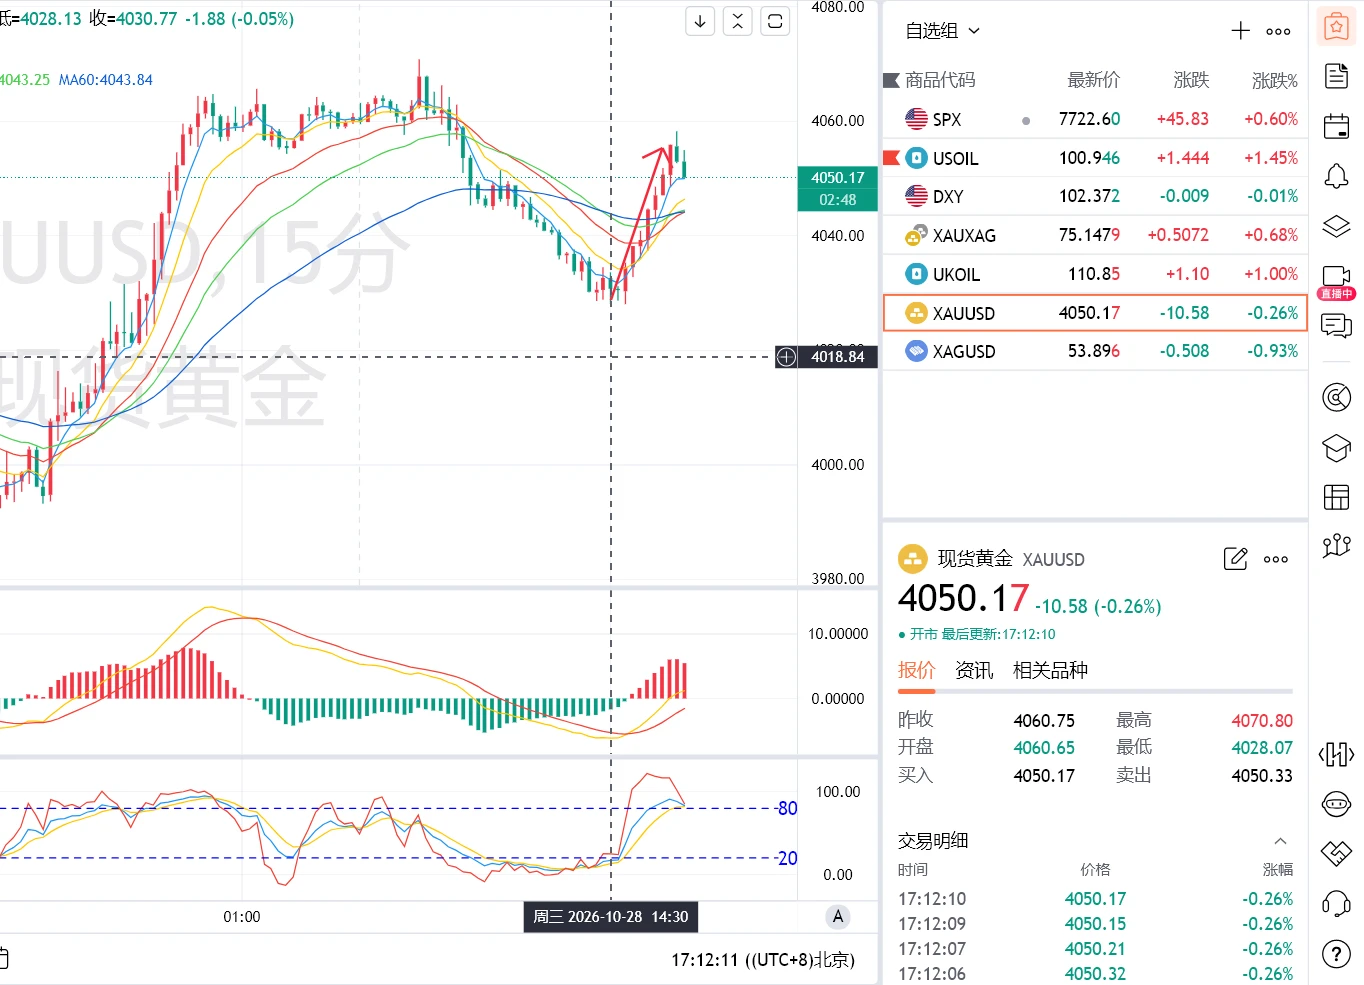Open the customer service headset icon

point(1336,904)
